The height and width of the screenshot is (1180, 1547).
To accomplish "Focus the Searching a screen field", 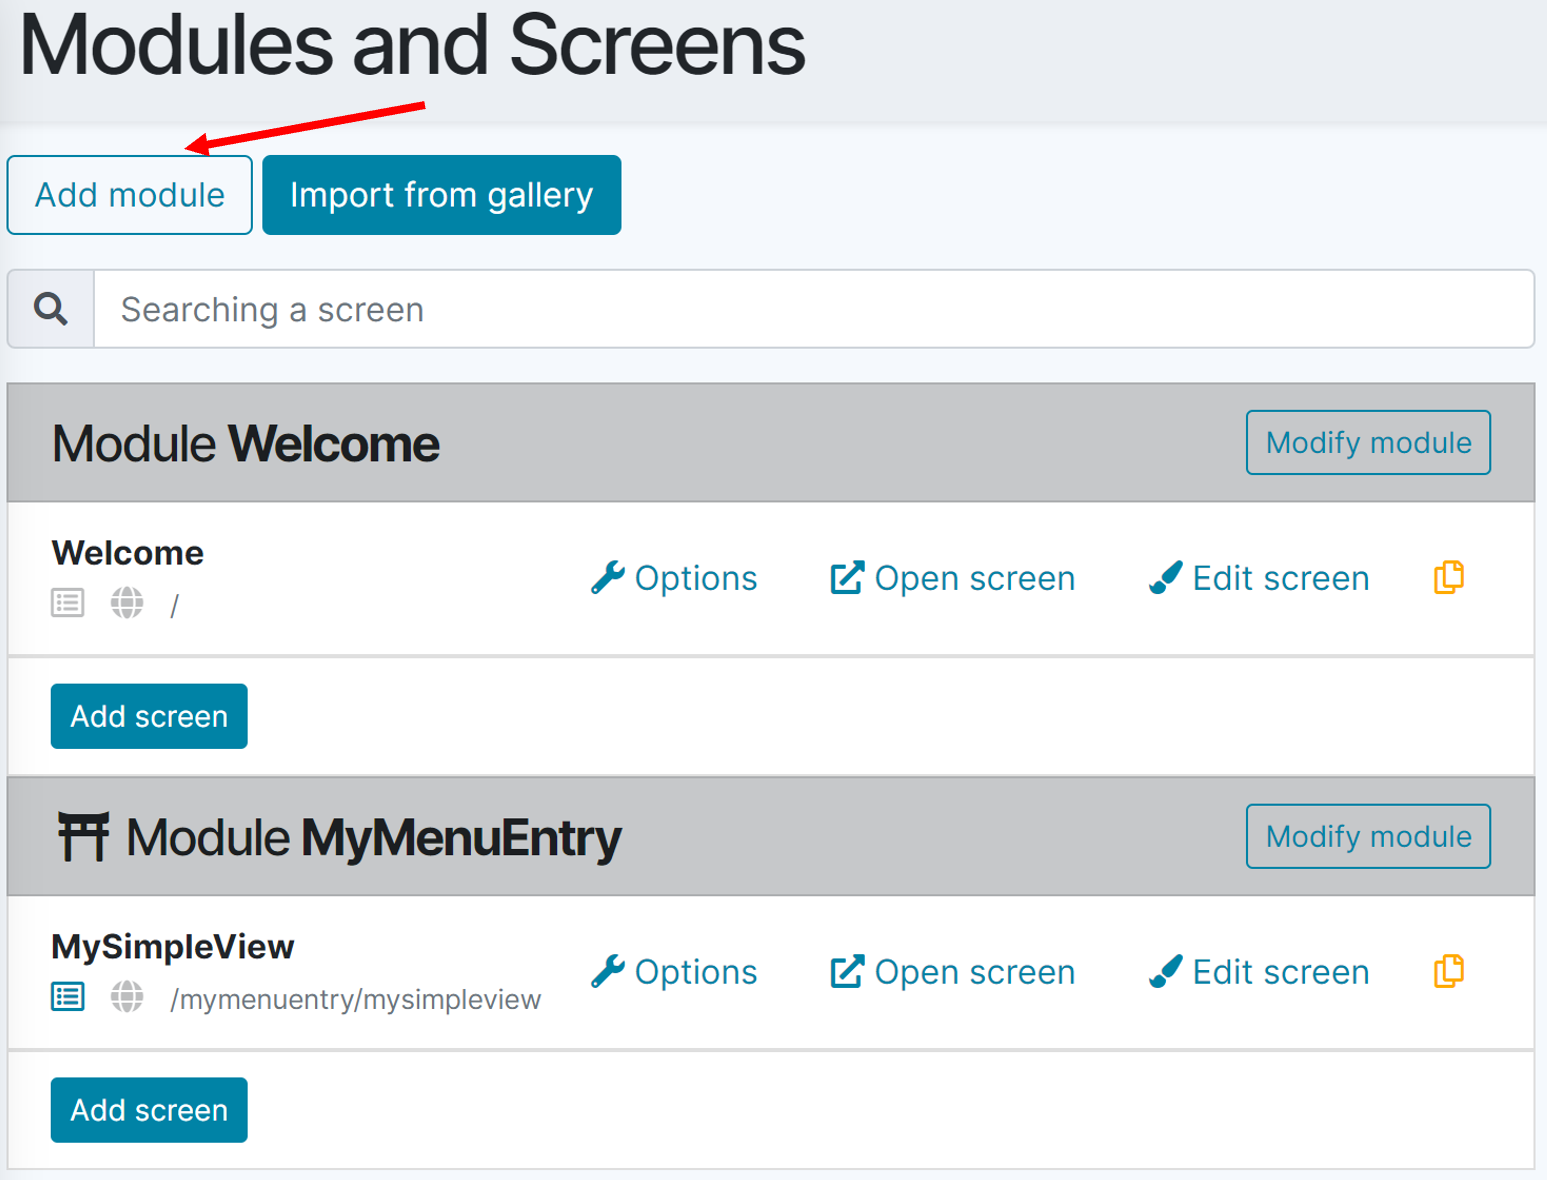I will [x=812, y=309].
